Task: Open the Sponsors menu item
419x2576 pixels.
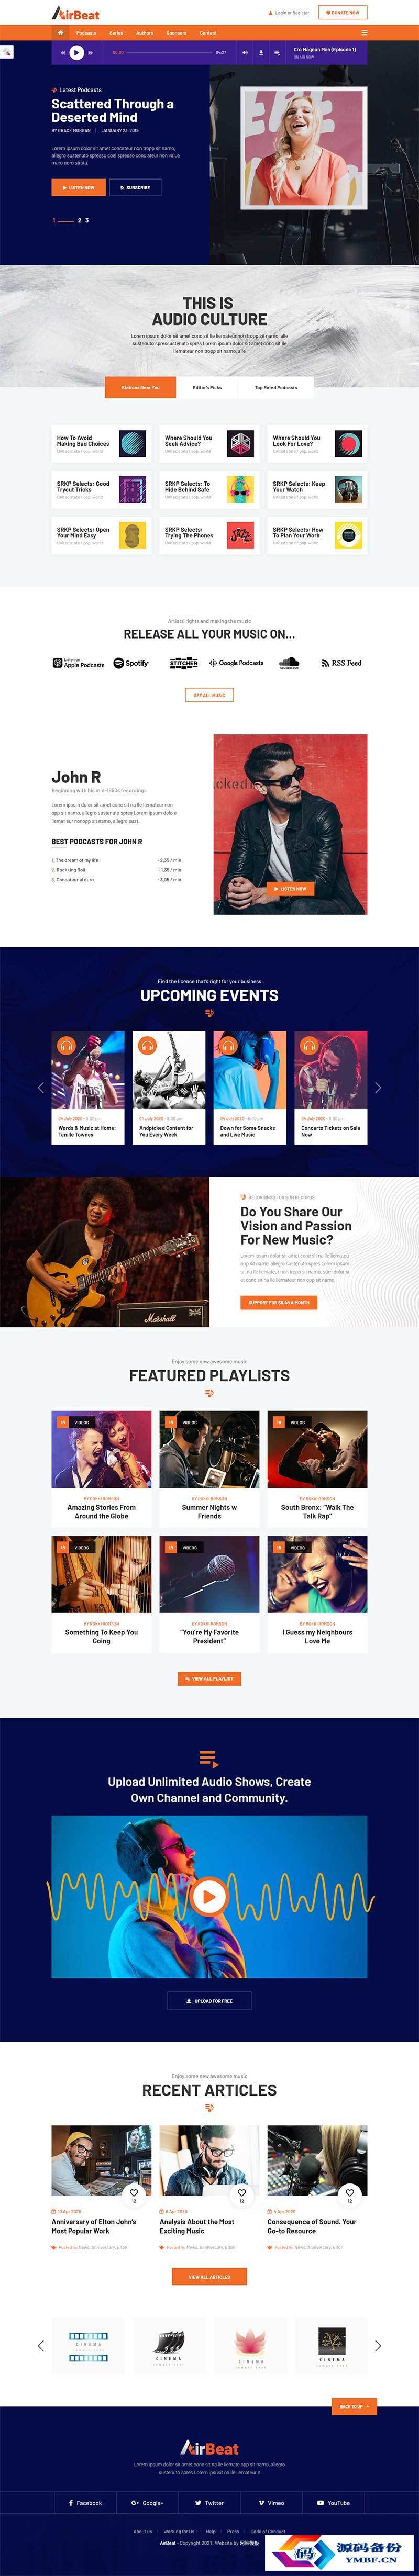Action: pyautogui.click(x=176, y=33)
